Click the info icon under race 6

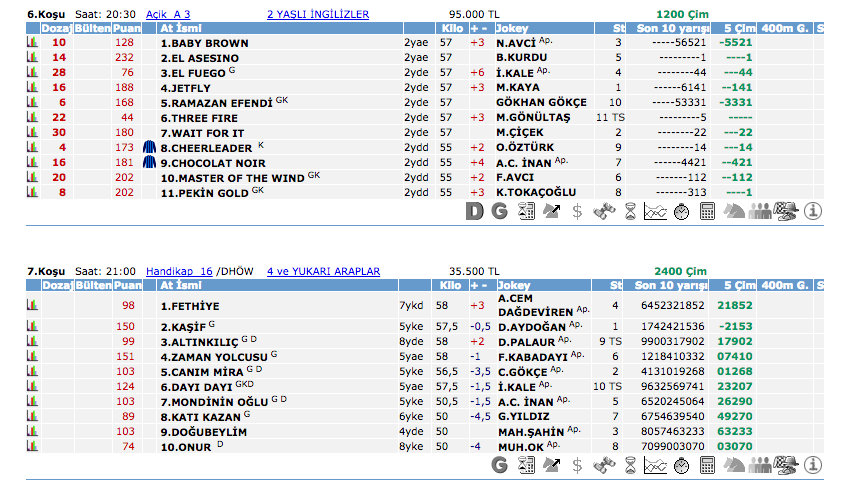(x=813, y=211)
